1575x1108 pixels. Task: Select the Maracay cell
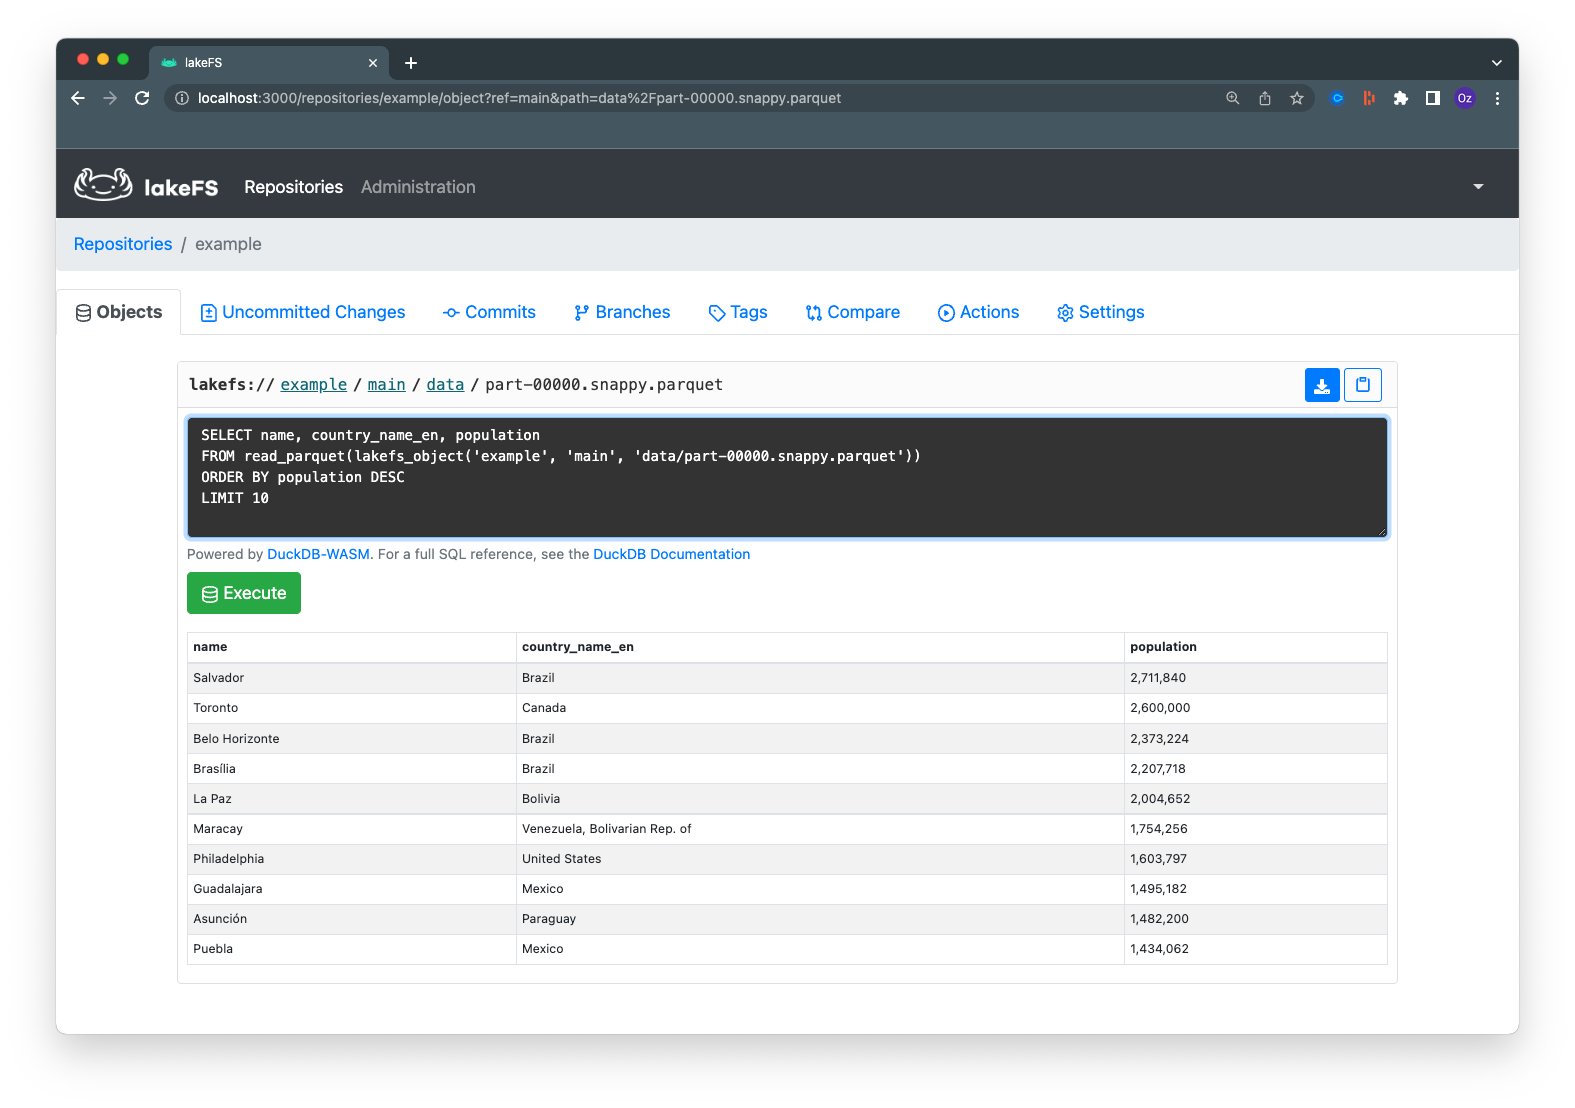pyautogui.click(x=352, y=829)
